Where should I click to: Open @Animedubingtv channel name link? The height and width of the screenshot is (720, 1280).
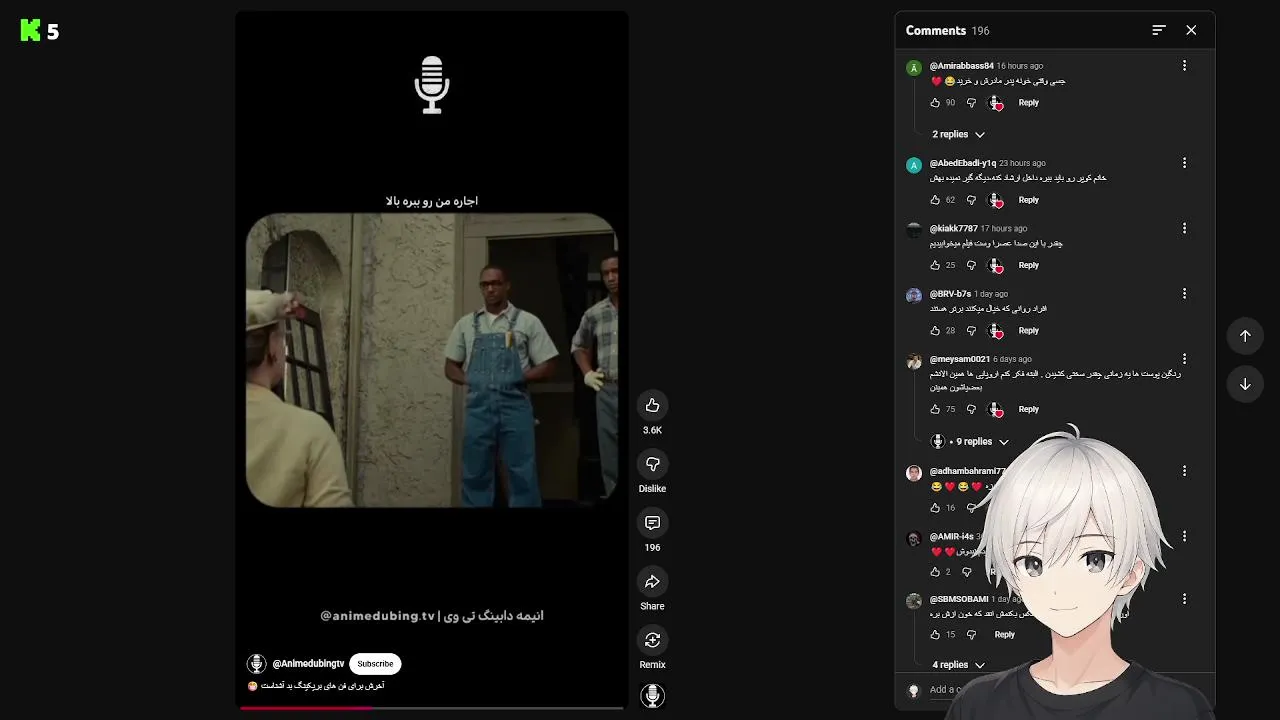[x=308, y=664]
